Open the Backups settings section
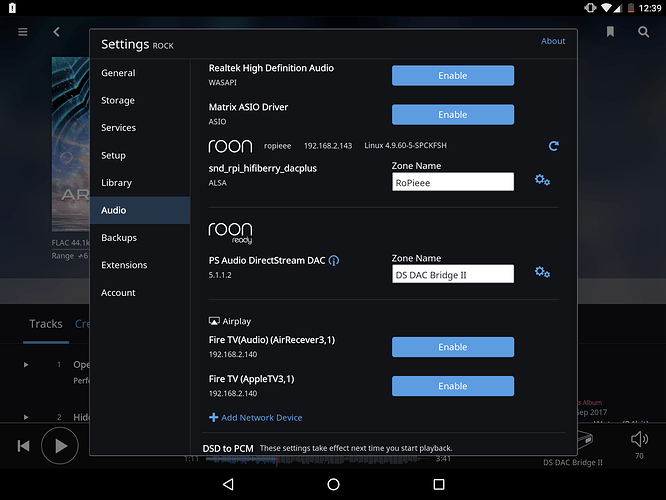Image resolution: width=666 pixels, height=500 pixels. click(x=140, y=237)
